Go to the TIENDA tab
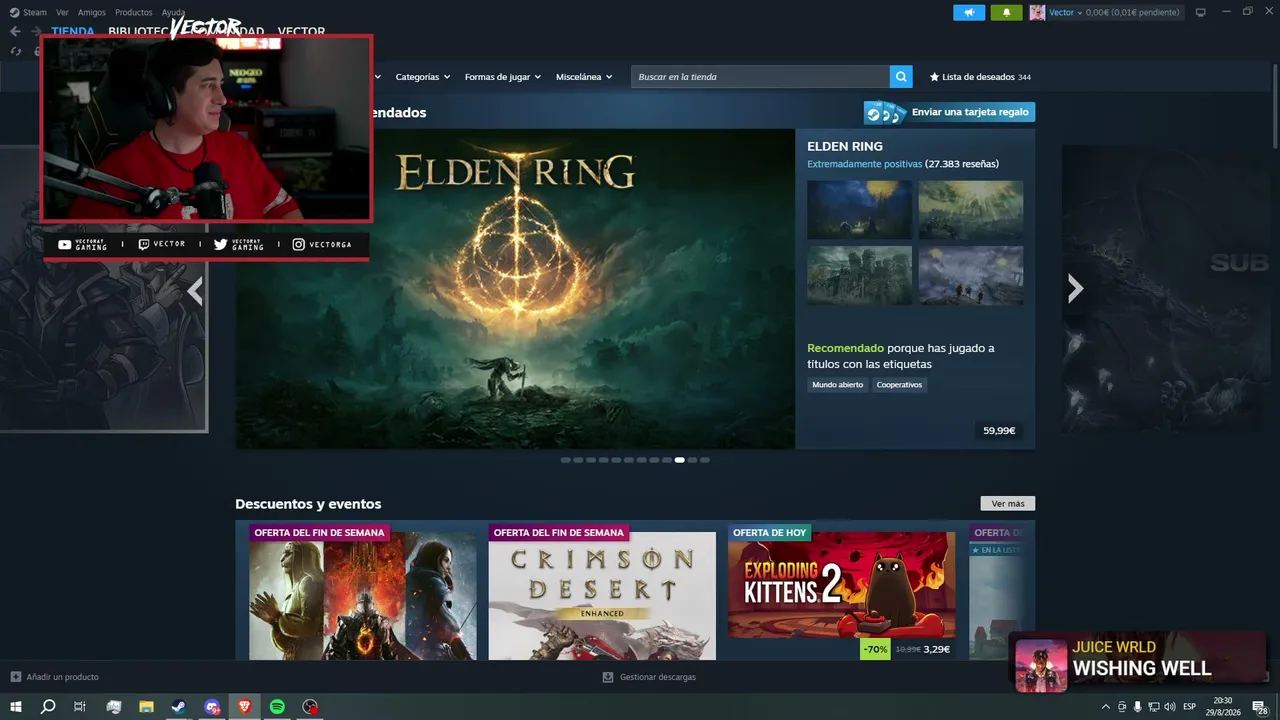Image resolution: width=1280 pixels, height=720 pixels. [x=73, y=31]
